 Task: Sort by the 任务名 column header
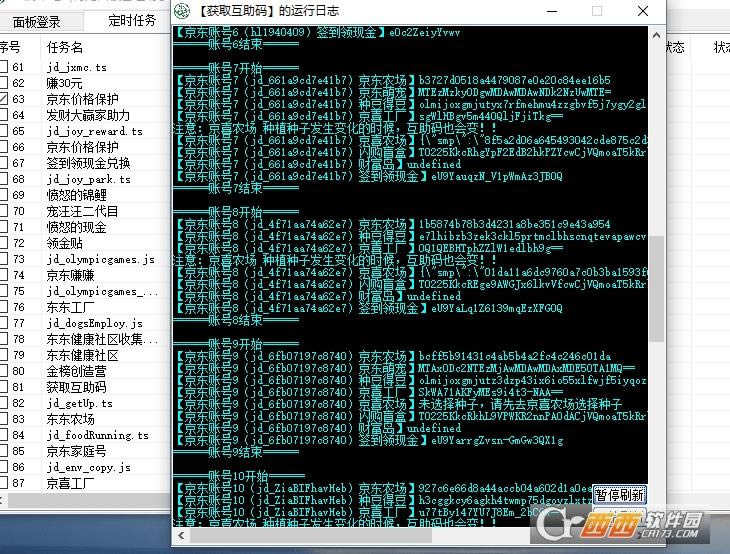tap(65, 47)
